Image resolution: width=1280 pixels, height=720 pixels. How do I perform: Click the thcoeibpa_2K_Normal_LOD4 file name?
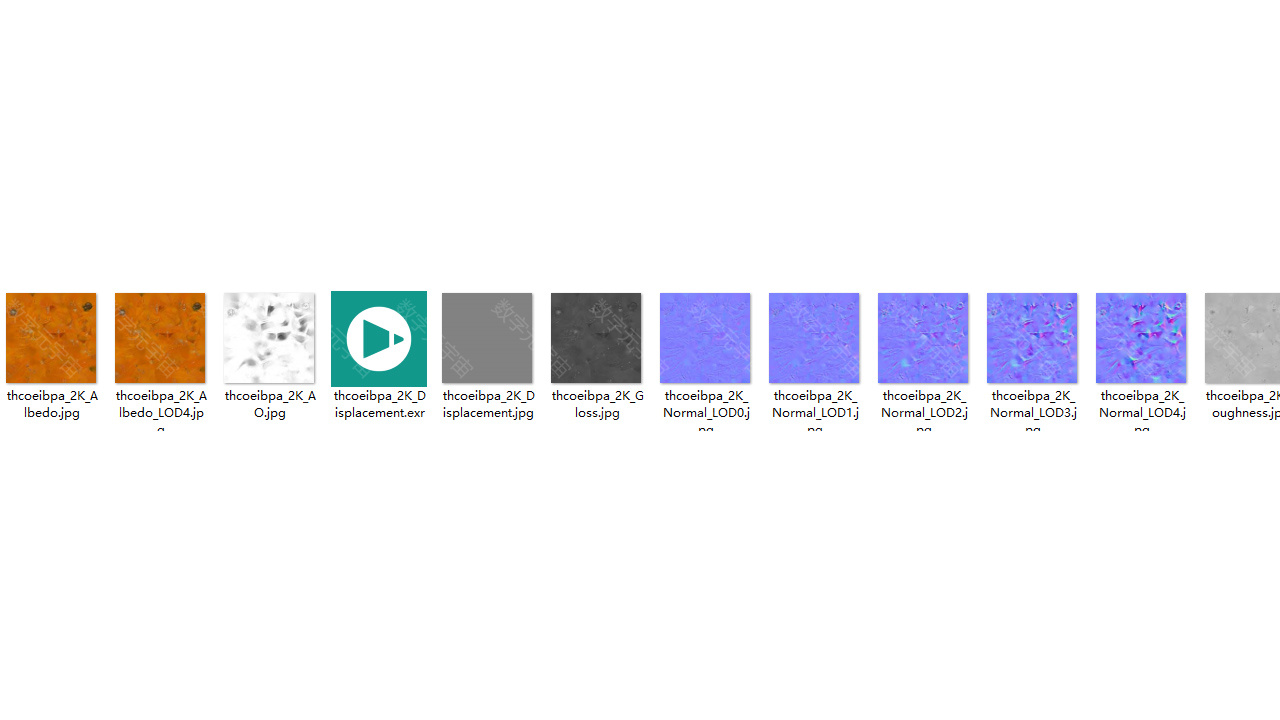[x=1141, y=411]
